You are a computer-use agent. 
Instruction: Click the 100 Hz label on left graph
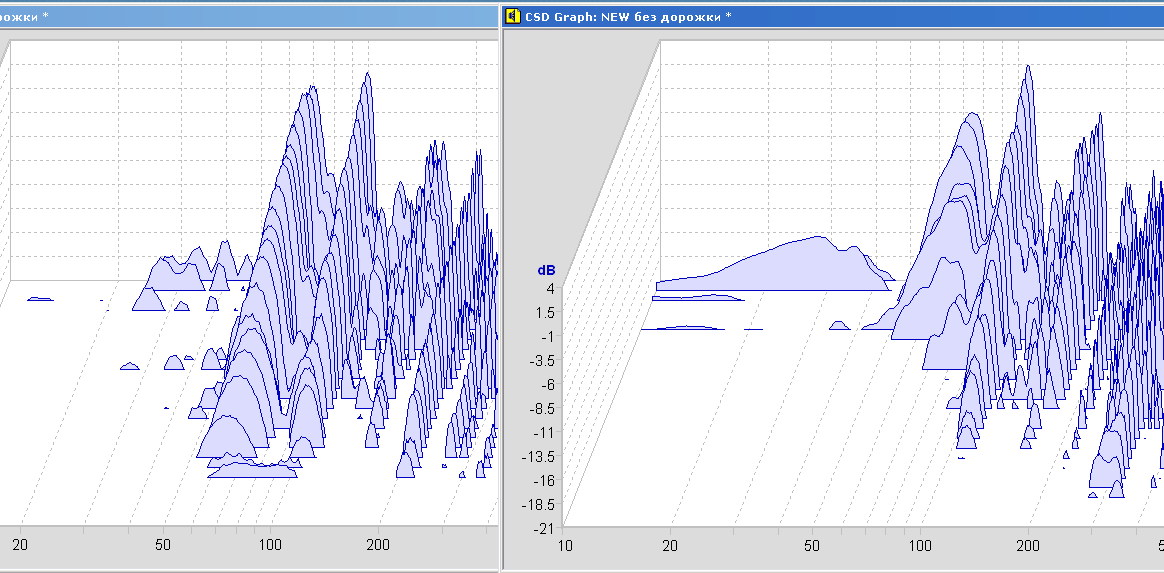[270, 544]
